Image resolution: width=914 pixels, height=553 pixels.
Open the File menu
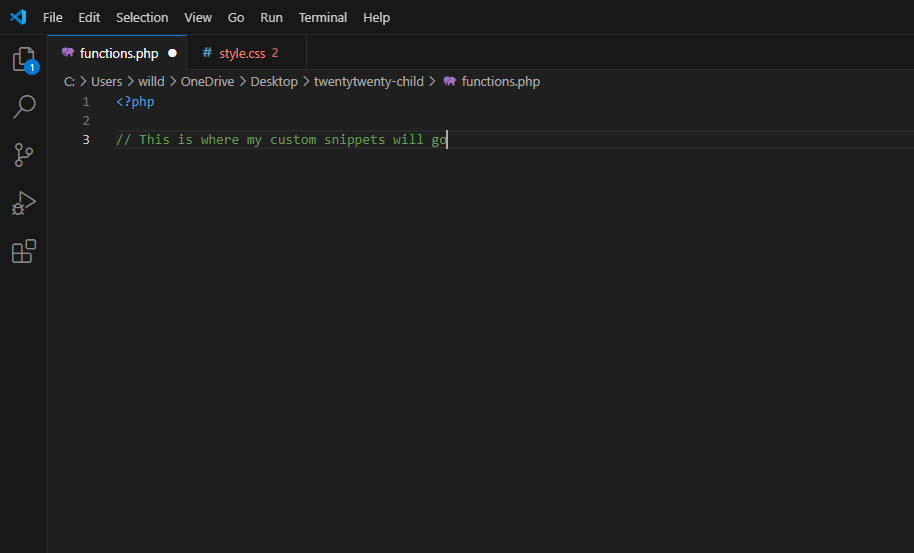point(52,17)
